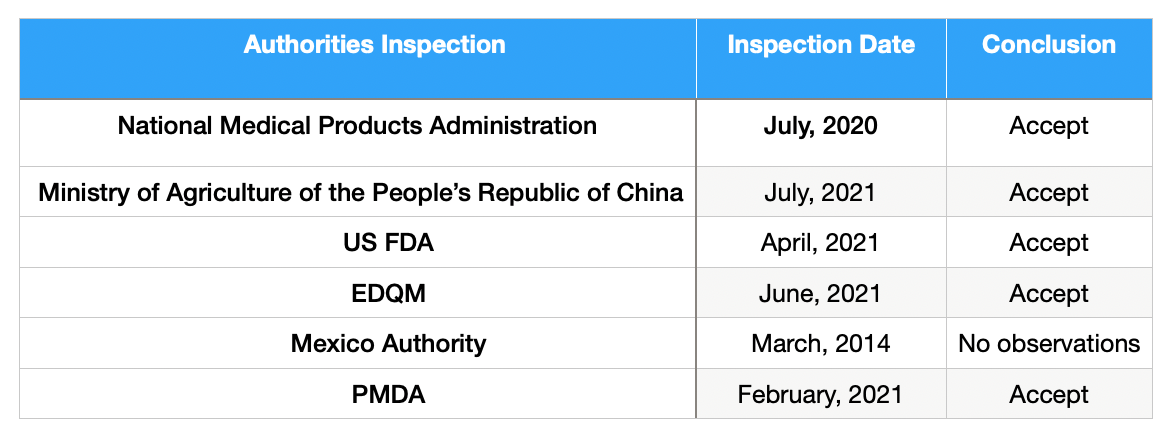Select the Accept cell in US FDA row

tap(1049, 242)
